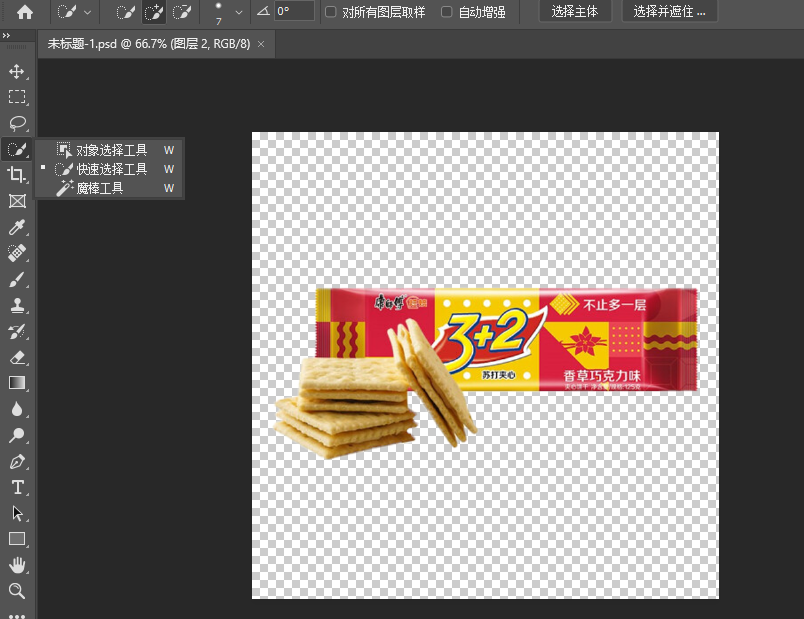
Task: Select the History Brush tool
Action: tap(17, 331)
